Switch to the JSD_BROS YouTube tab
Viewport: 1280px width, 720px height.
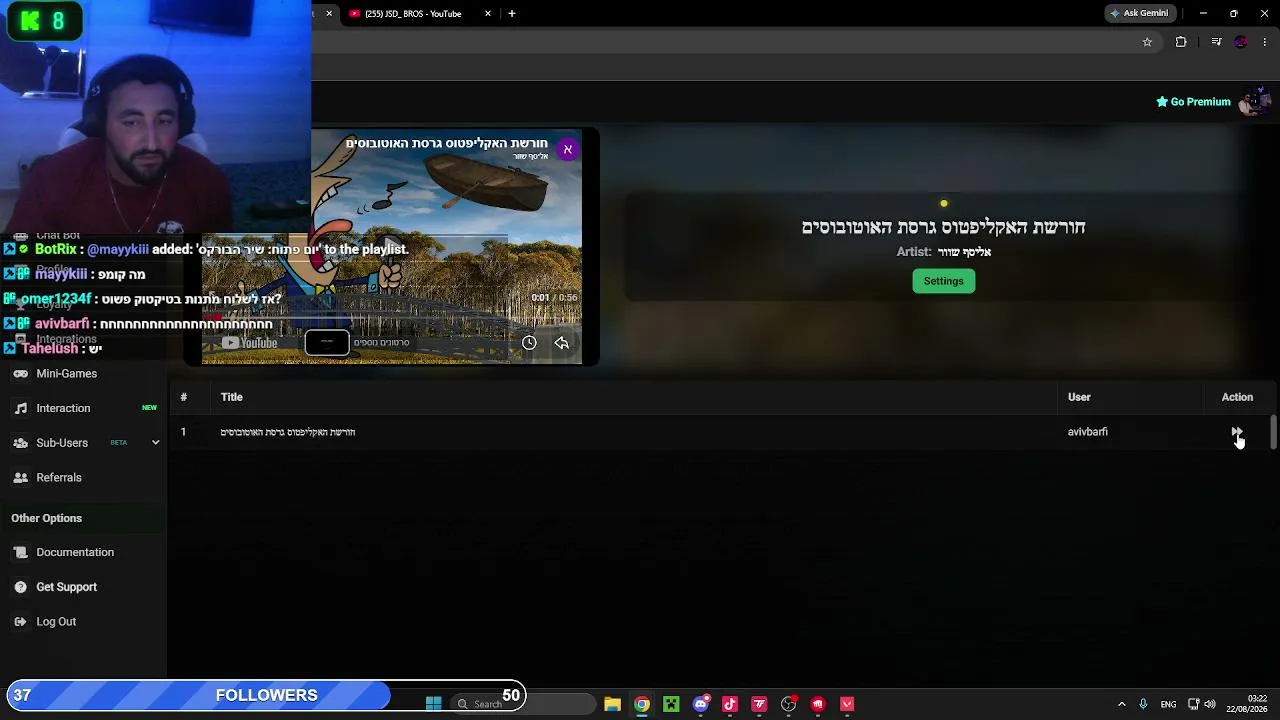413,14
